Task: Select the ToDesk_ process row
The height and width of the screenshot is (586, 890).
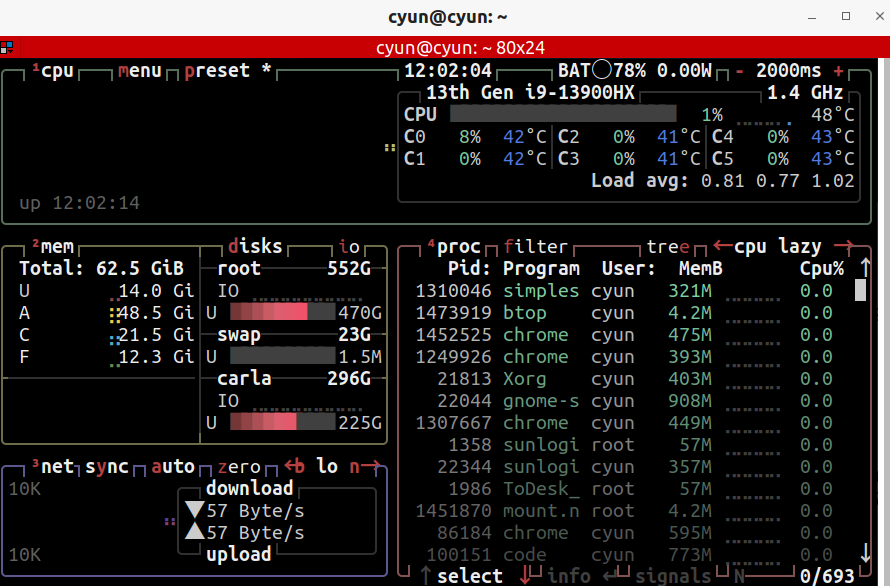Action: click(624, 489)
